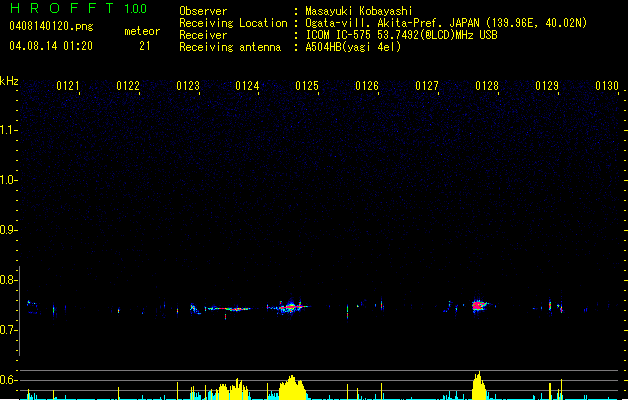629x400 pixels.
Task: Click the 0.6 kHz axis label
Action: 8,380
